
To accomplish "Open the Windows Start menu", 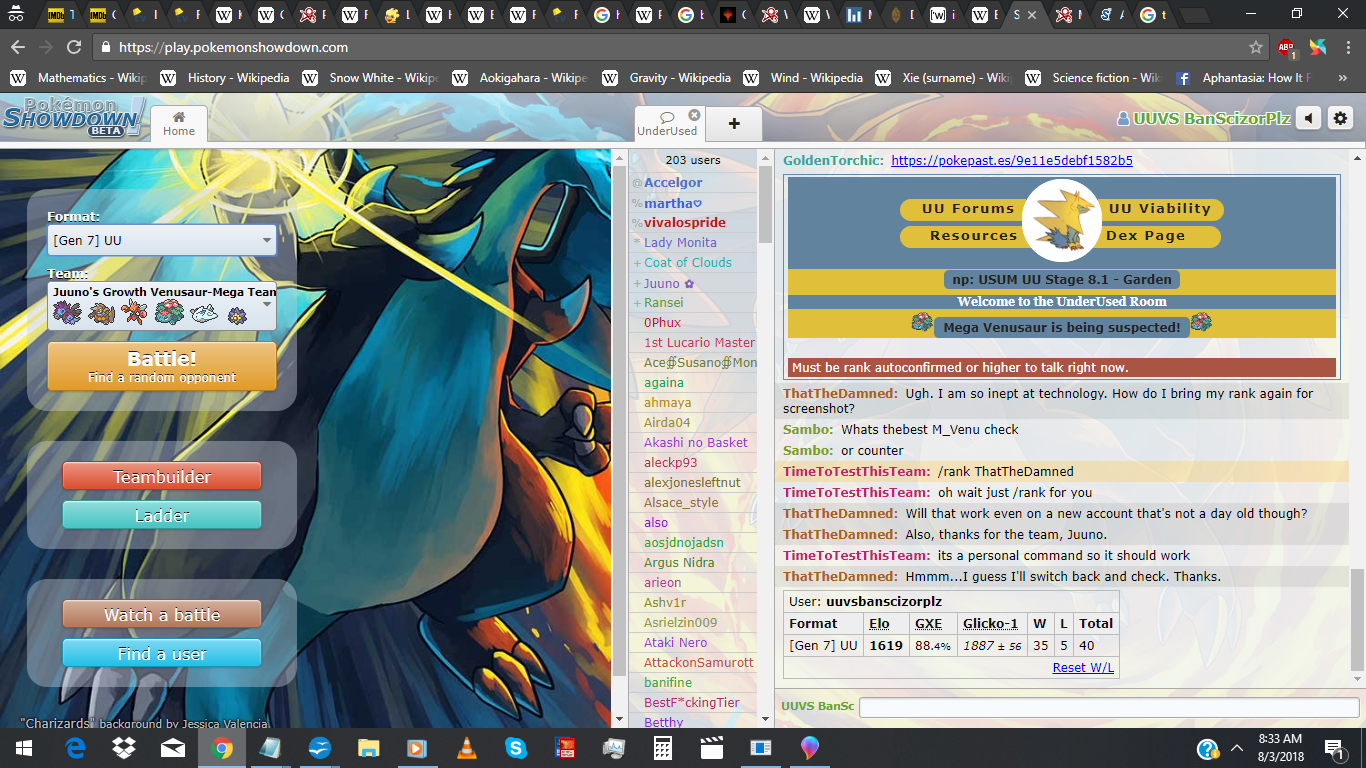I will pos(24,748).
